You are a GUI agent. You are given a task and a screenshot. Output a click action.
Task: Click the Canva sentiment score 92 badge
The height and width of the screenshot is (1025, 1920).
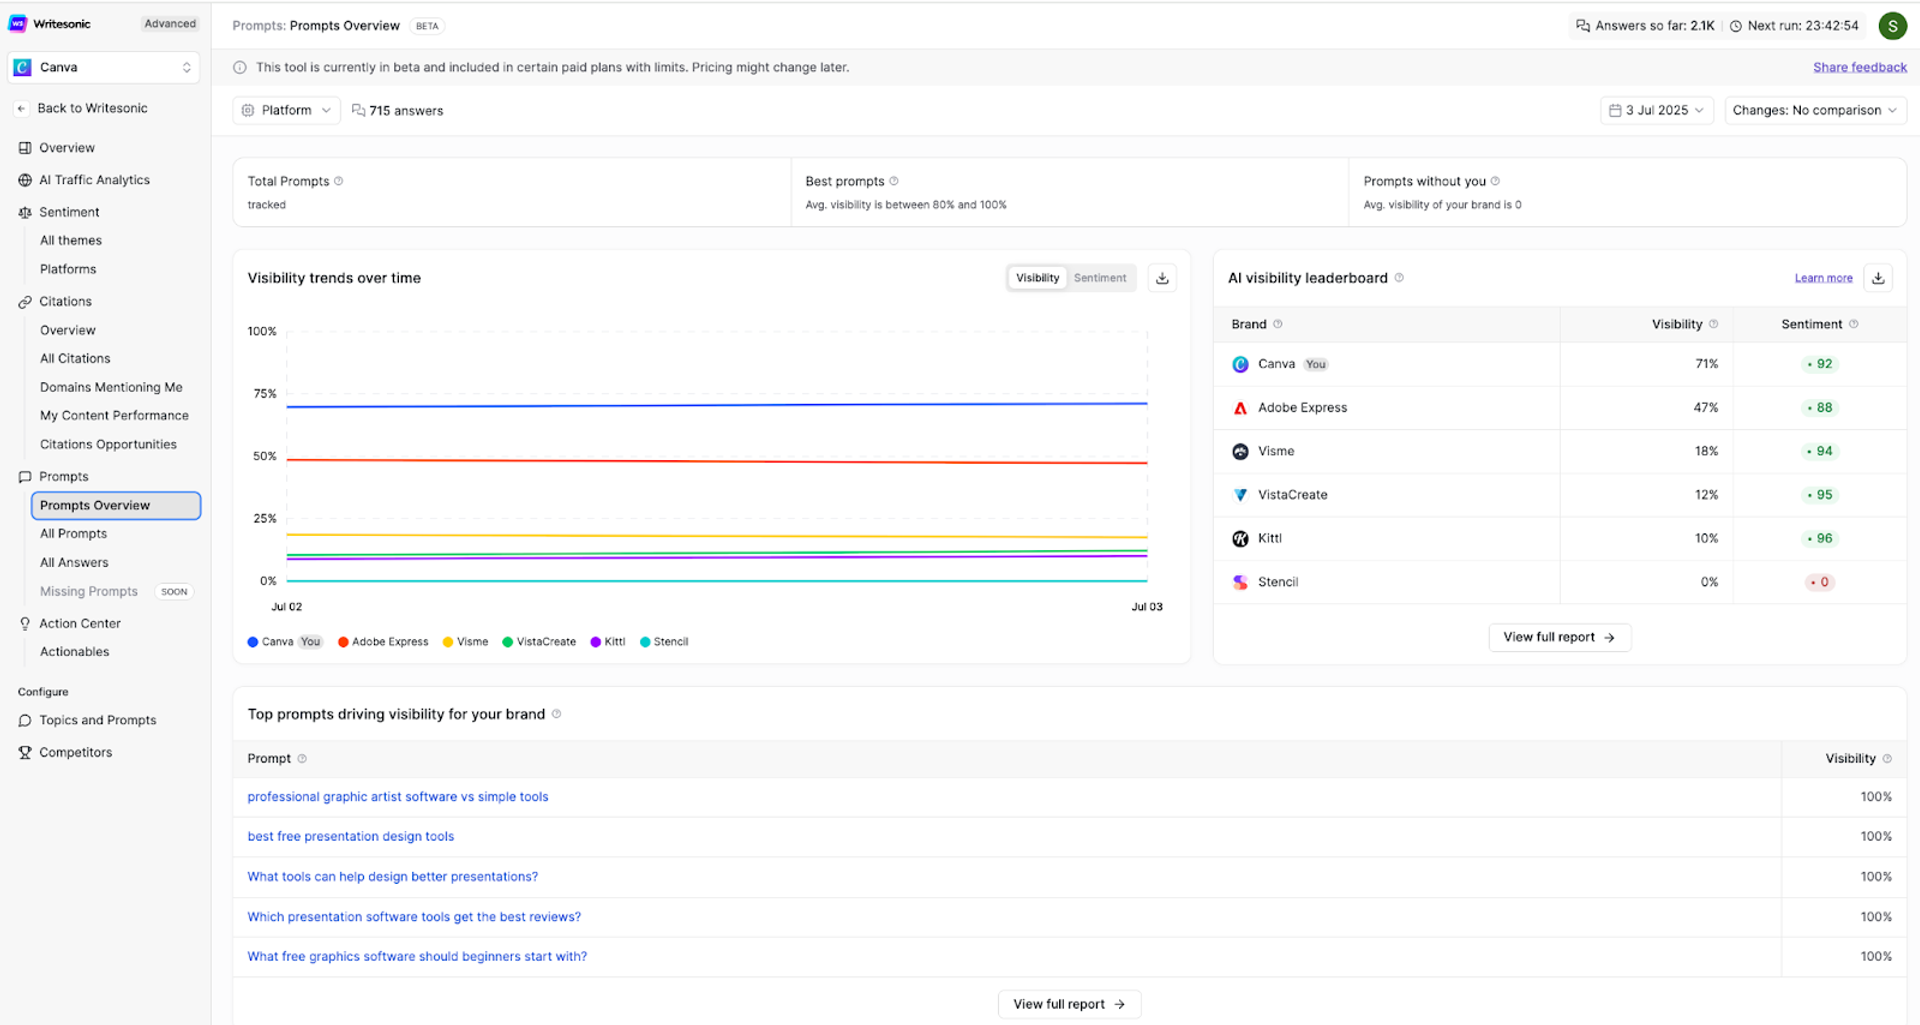click(1820, 364)
